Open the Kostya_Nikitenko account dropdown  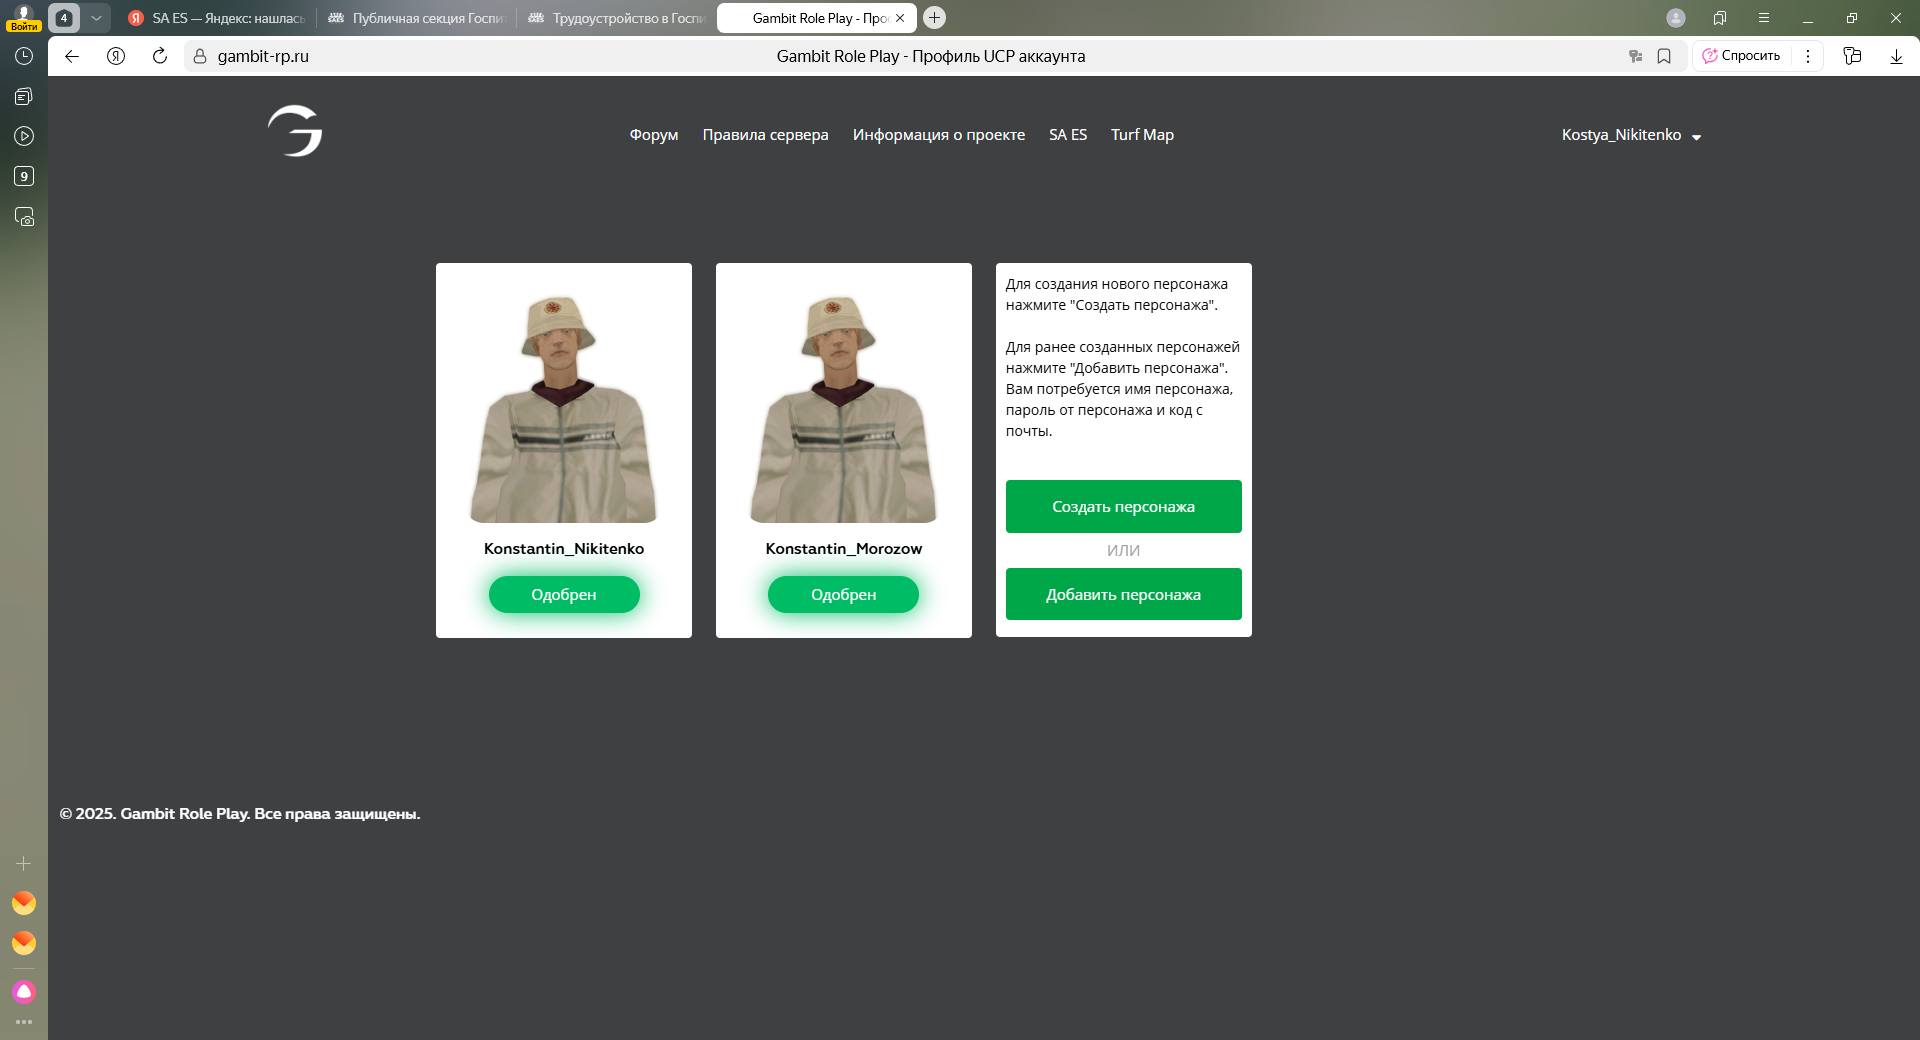click(1631, 135)
